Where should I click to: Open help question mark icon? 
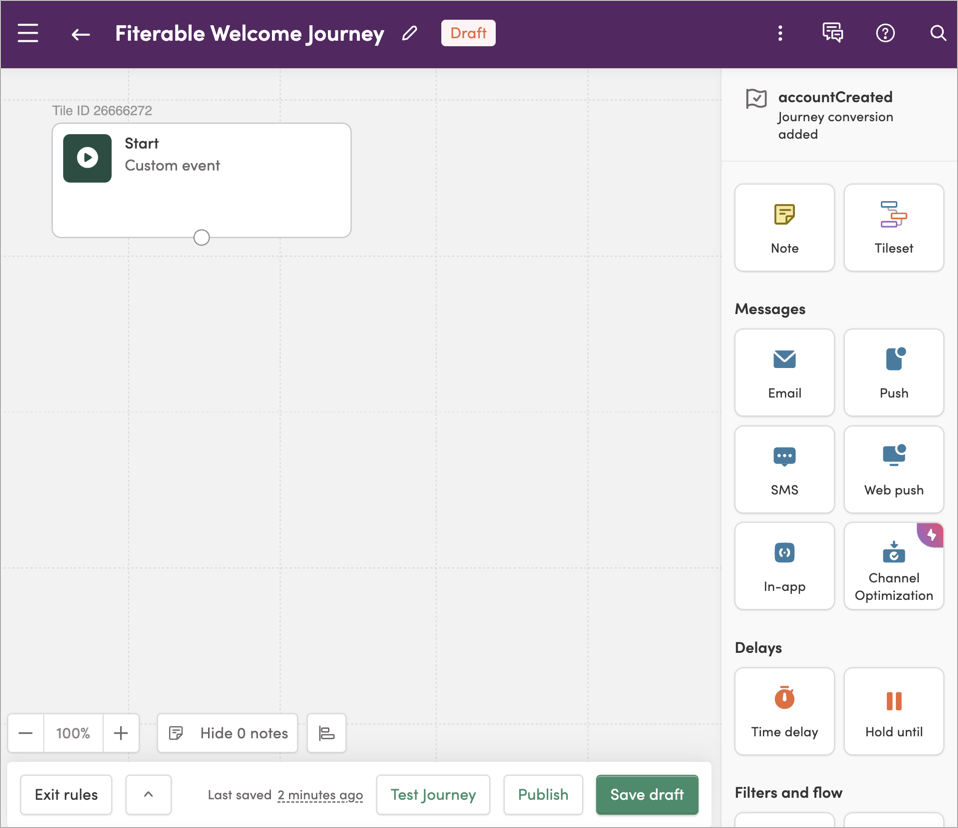tap(885, 33)
